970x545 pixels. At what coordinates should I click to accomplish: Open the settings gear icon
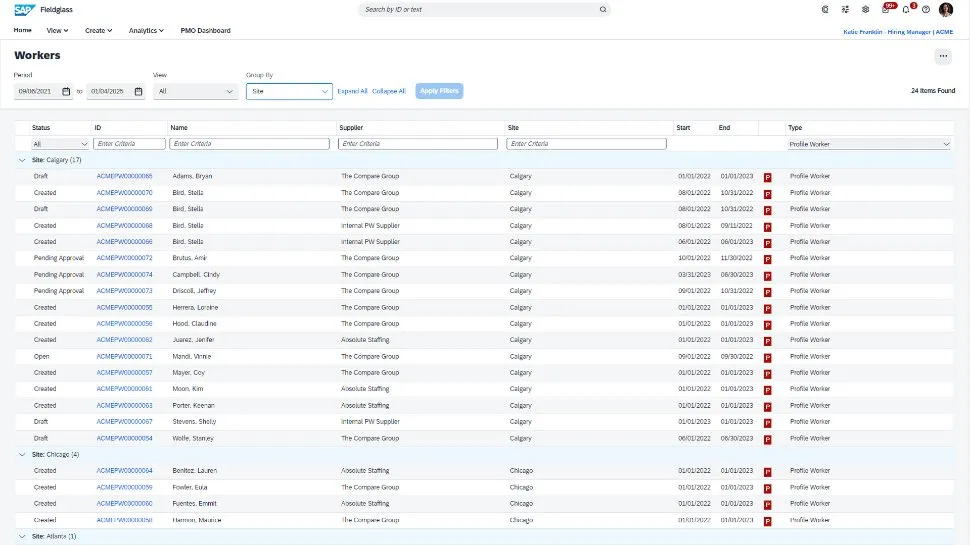pyautogui.click(x=865, y=9)
